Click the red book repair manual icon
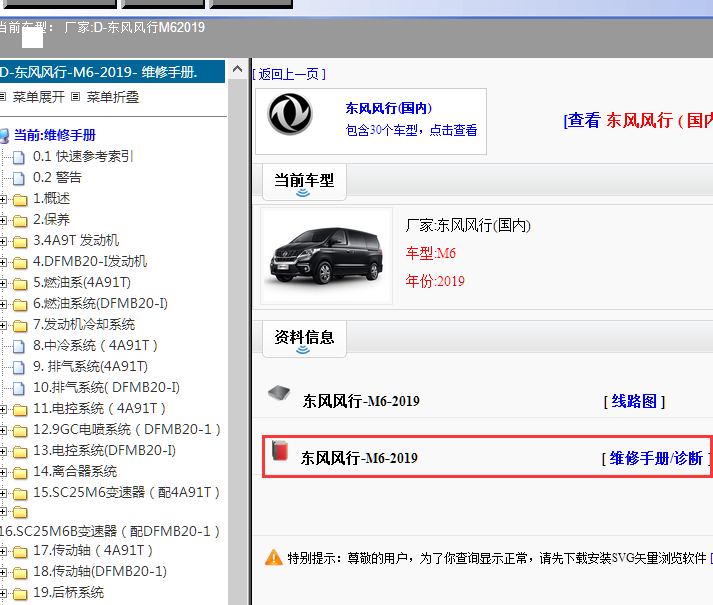The width and height of the screenshot is (713, 605). click(280, 450)
